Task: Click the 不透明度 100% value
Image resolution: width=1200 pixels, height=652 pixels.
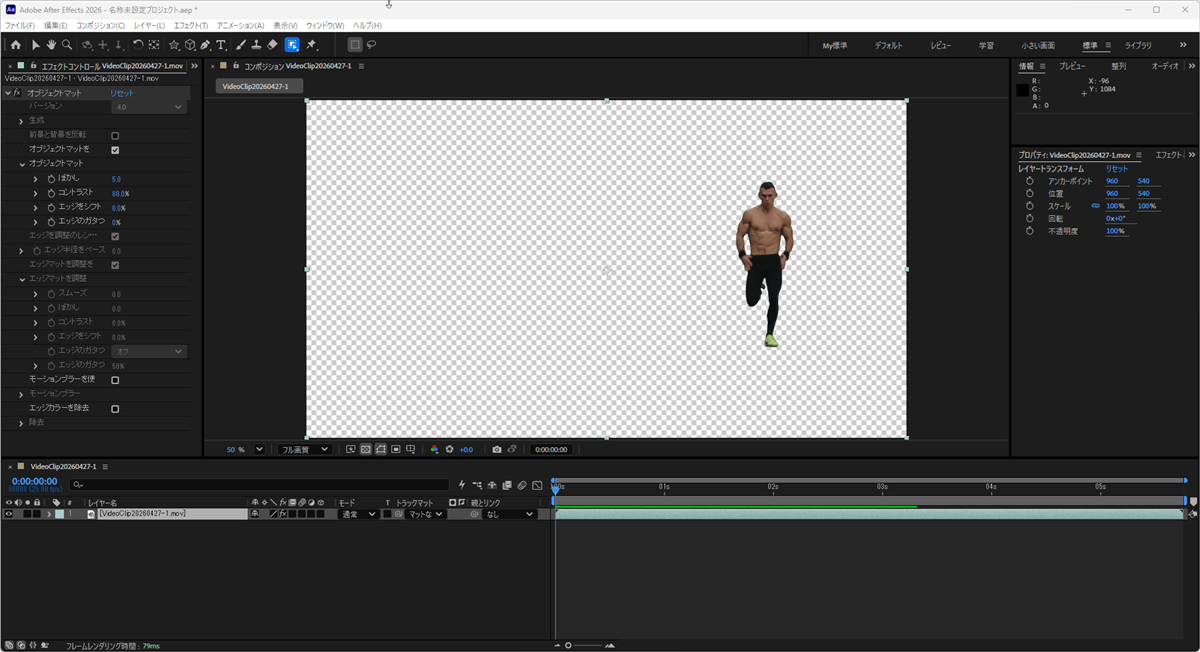Action: click(x=1116, y=231)
